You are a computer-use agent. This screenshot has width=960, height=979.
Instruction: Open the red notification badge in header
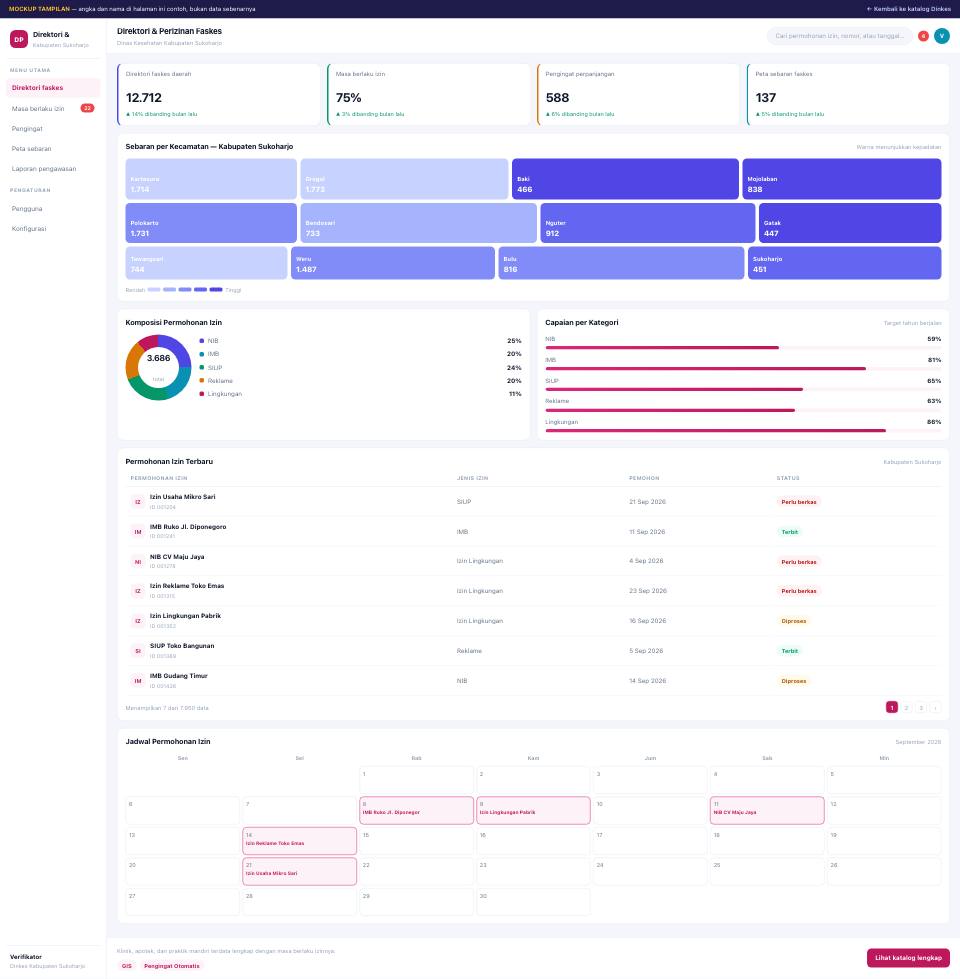point(923,36)
